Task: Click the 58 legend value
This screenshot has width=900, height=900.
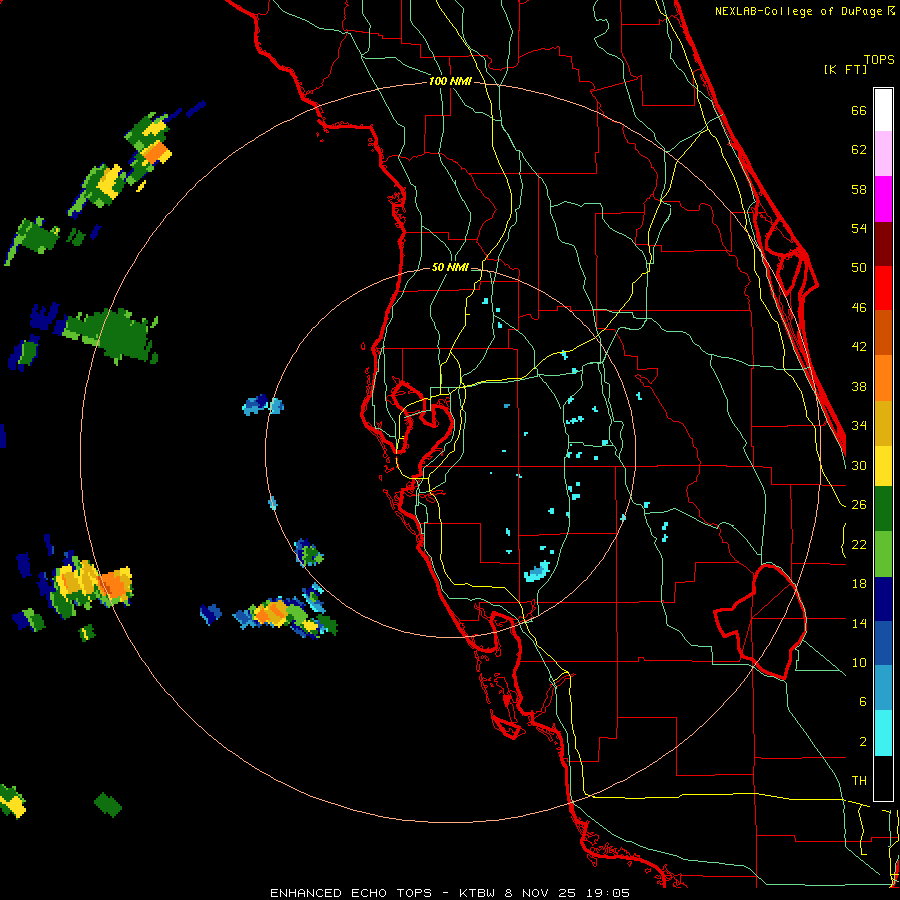Action: pyautogui.click(x=859, y=189)
